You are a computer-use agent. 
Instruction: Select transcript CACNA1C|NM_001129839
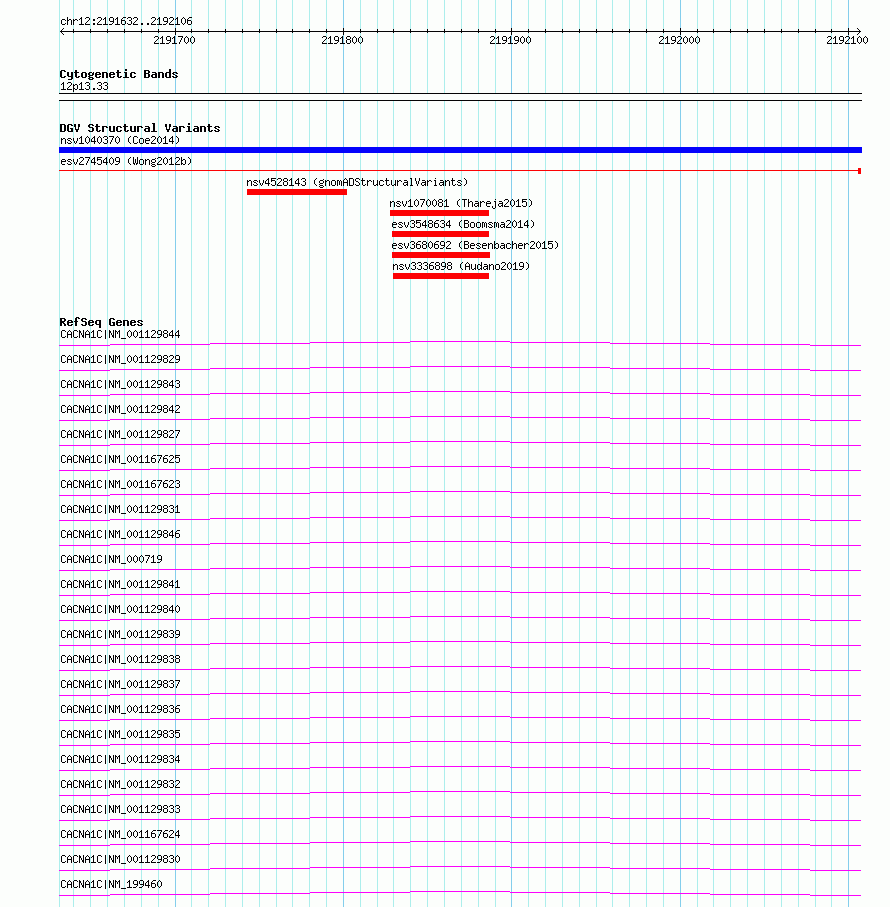coord(120,635)
